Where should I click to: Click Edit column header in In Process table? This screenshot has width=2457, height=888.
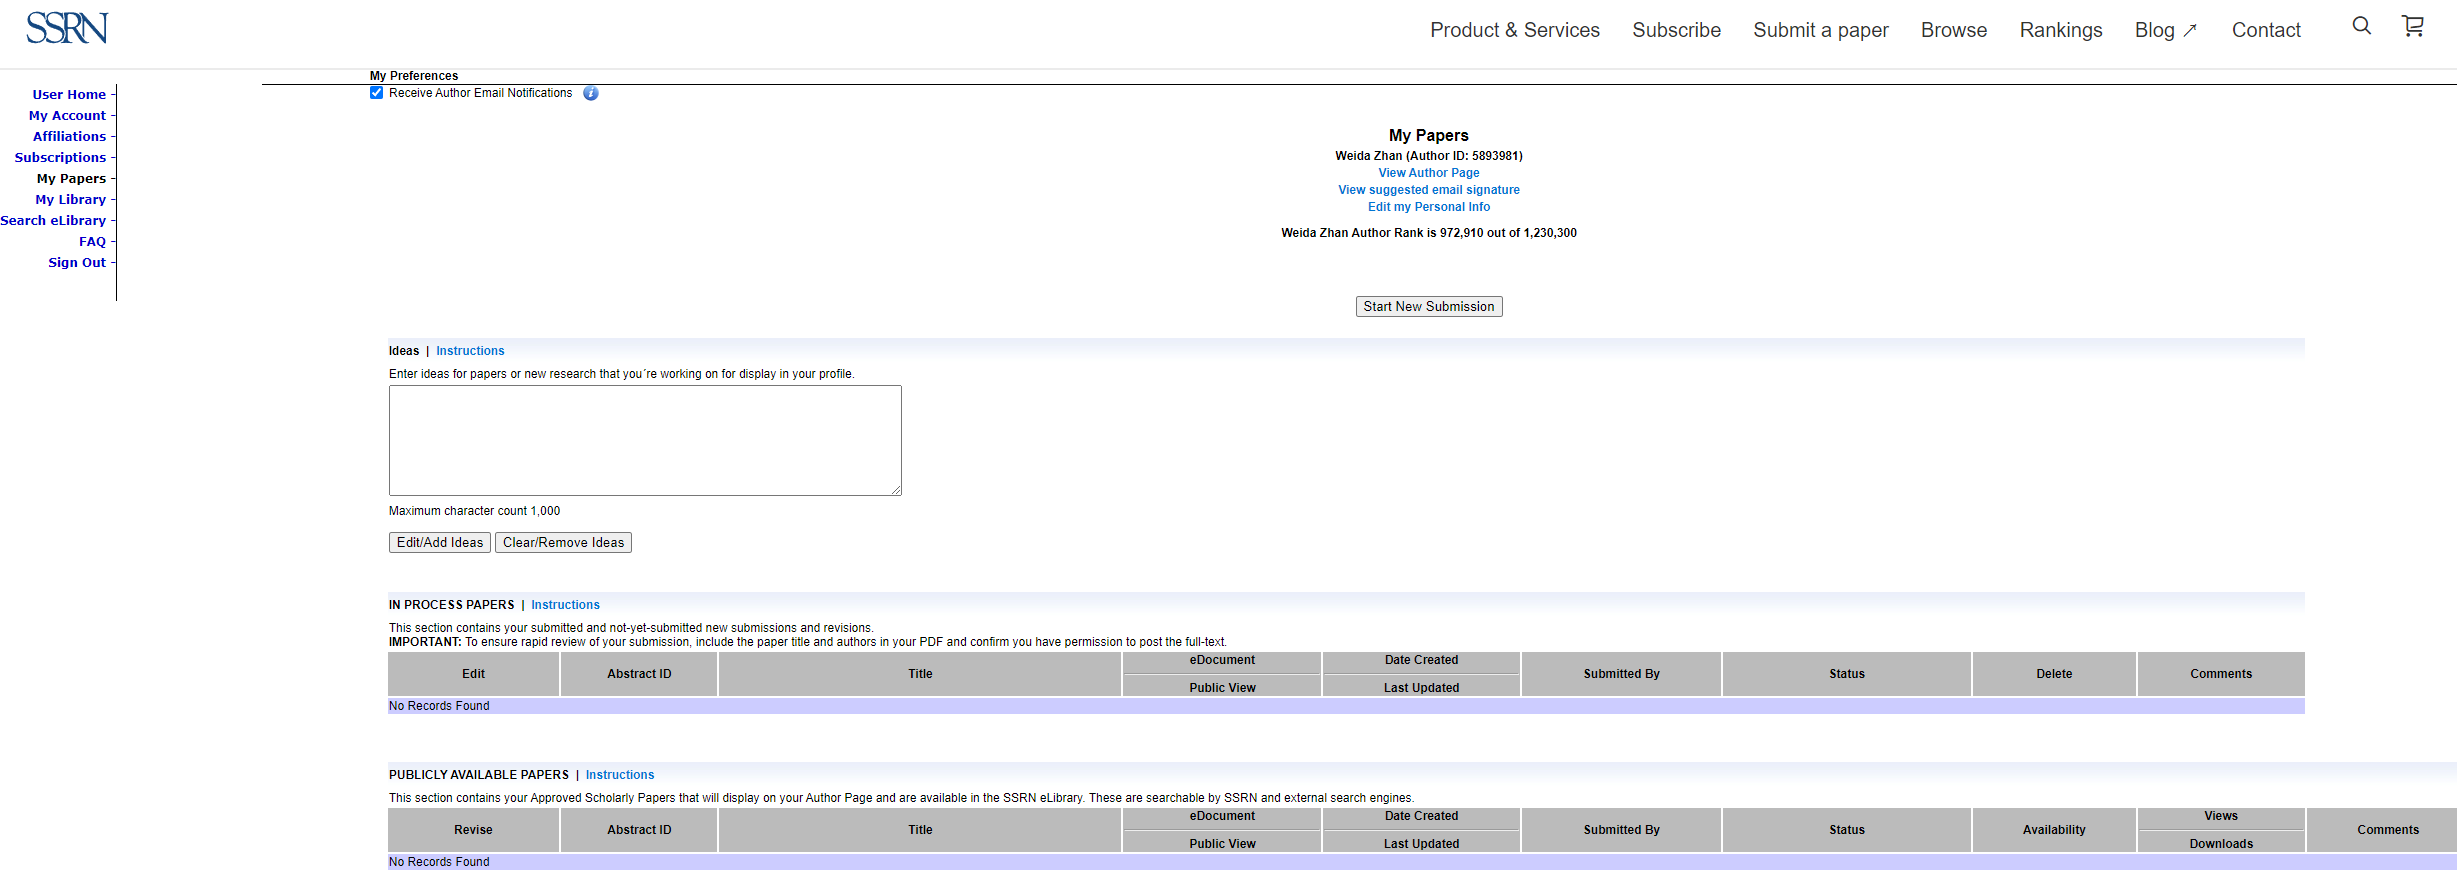(473, 674)
